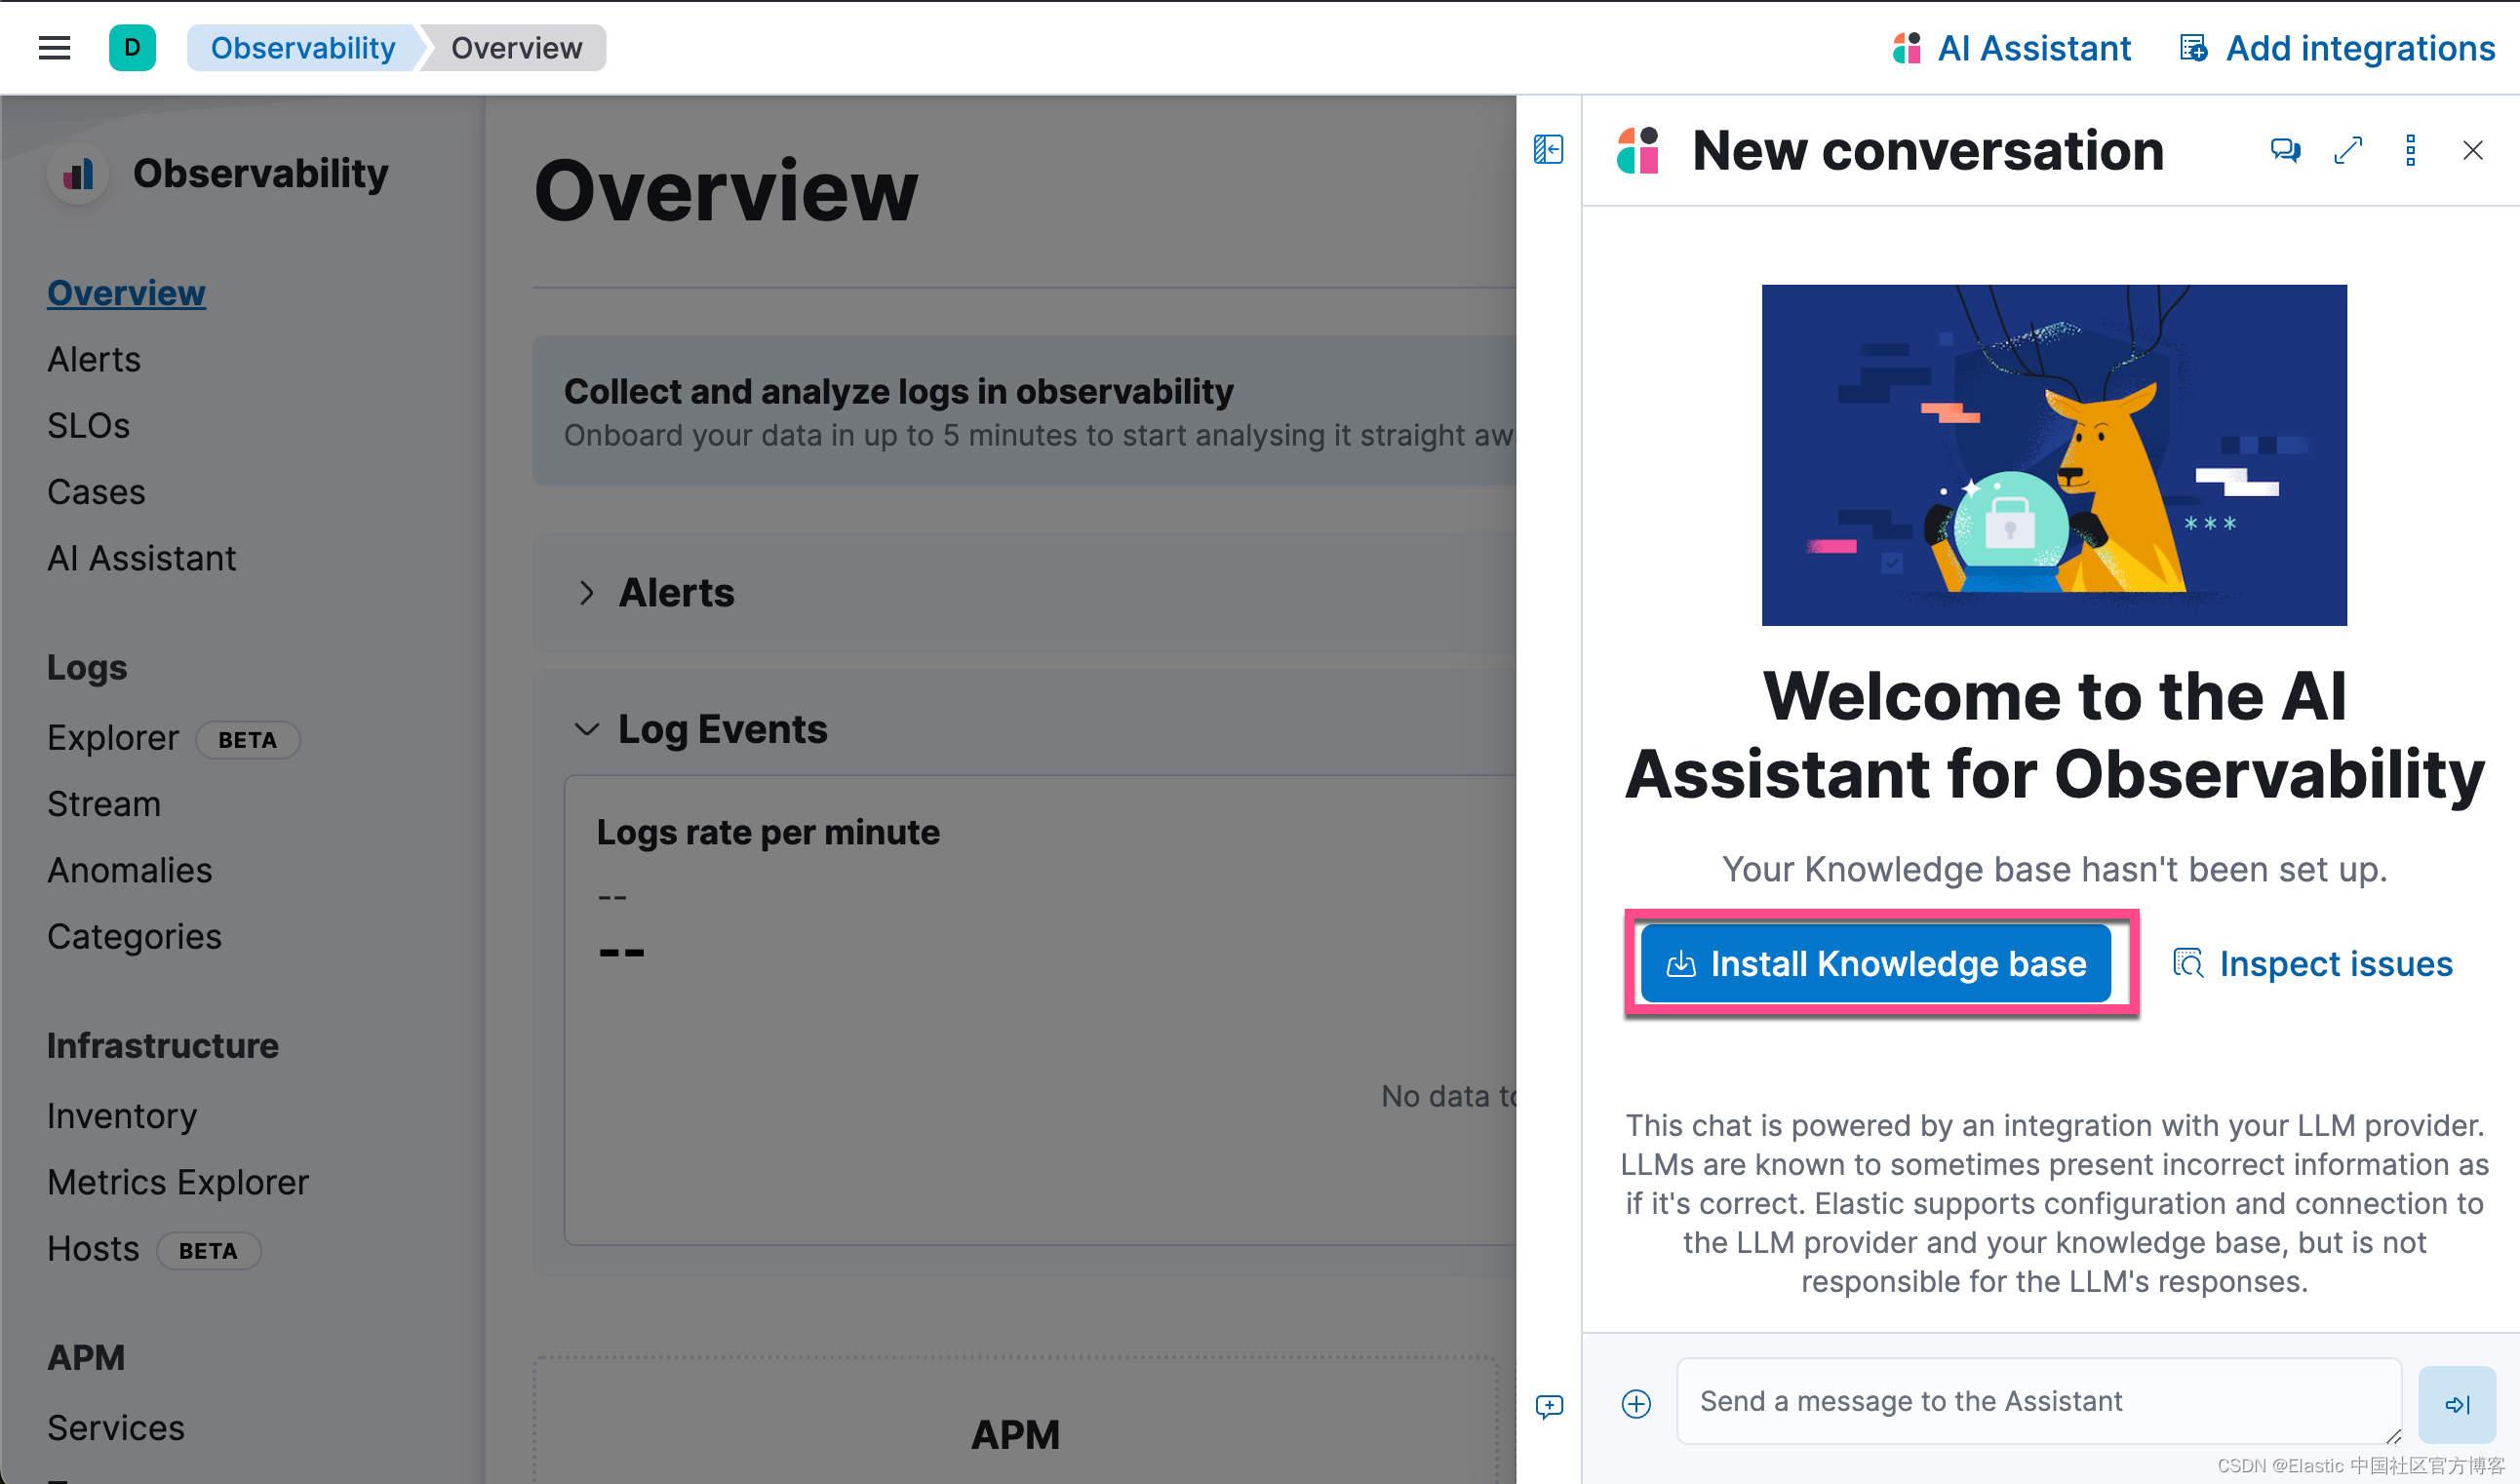This screenshot has height=1484, width=2520.
Task: Open Cases in the side navigation
Action: 96,491
